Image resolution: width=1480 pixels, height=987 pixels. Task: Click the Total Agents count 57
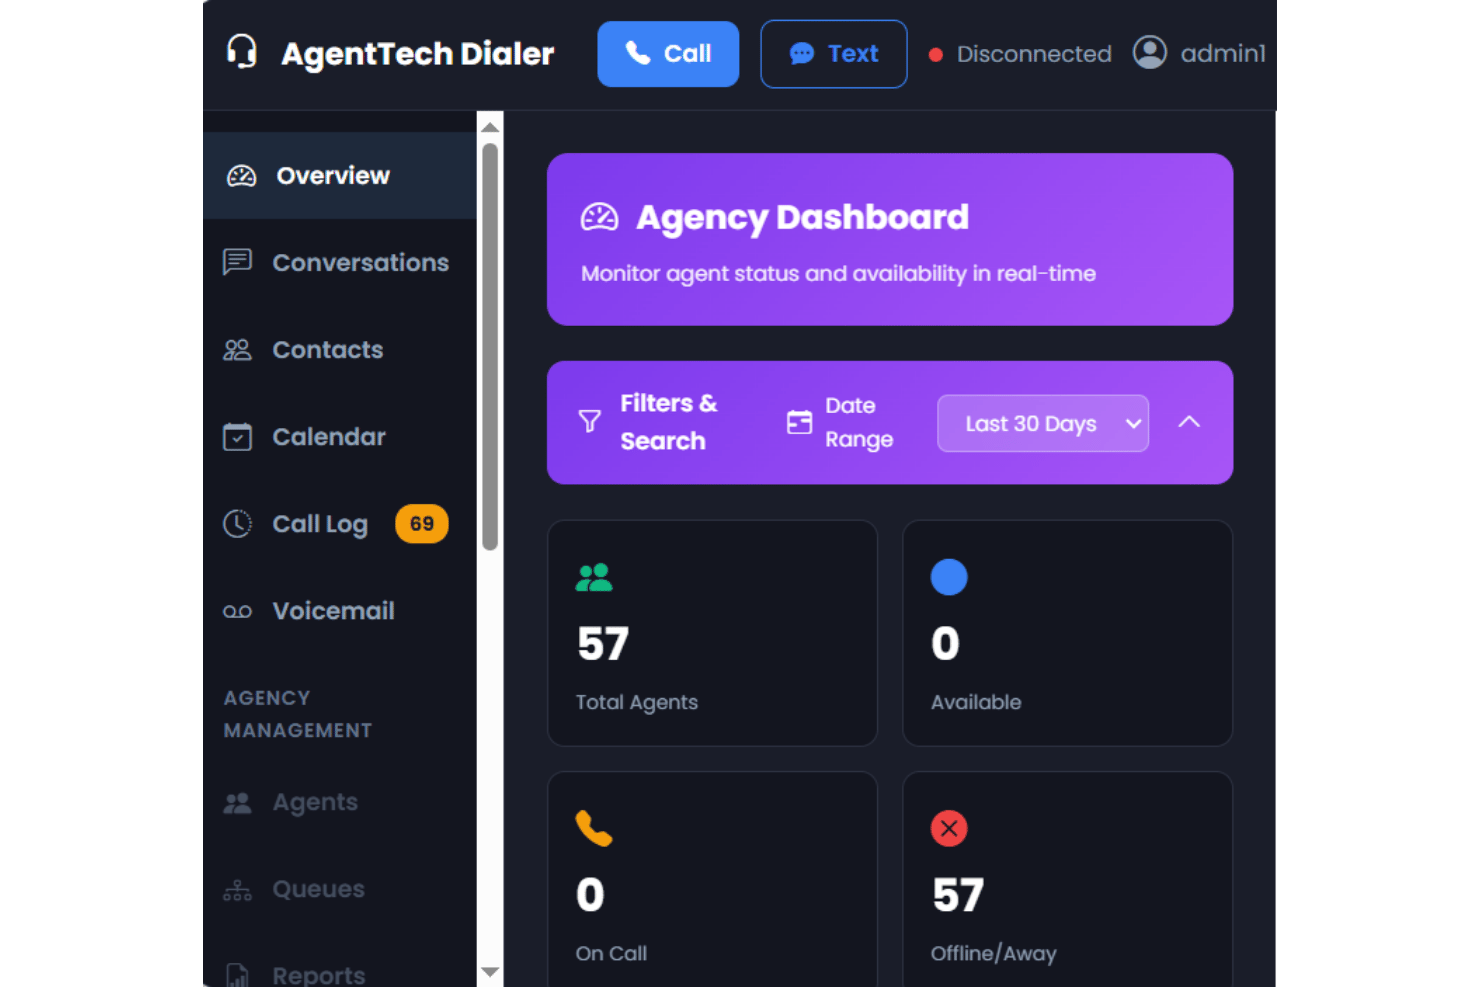point(603,643)
